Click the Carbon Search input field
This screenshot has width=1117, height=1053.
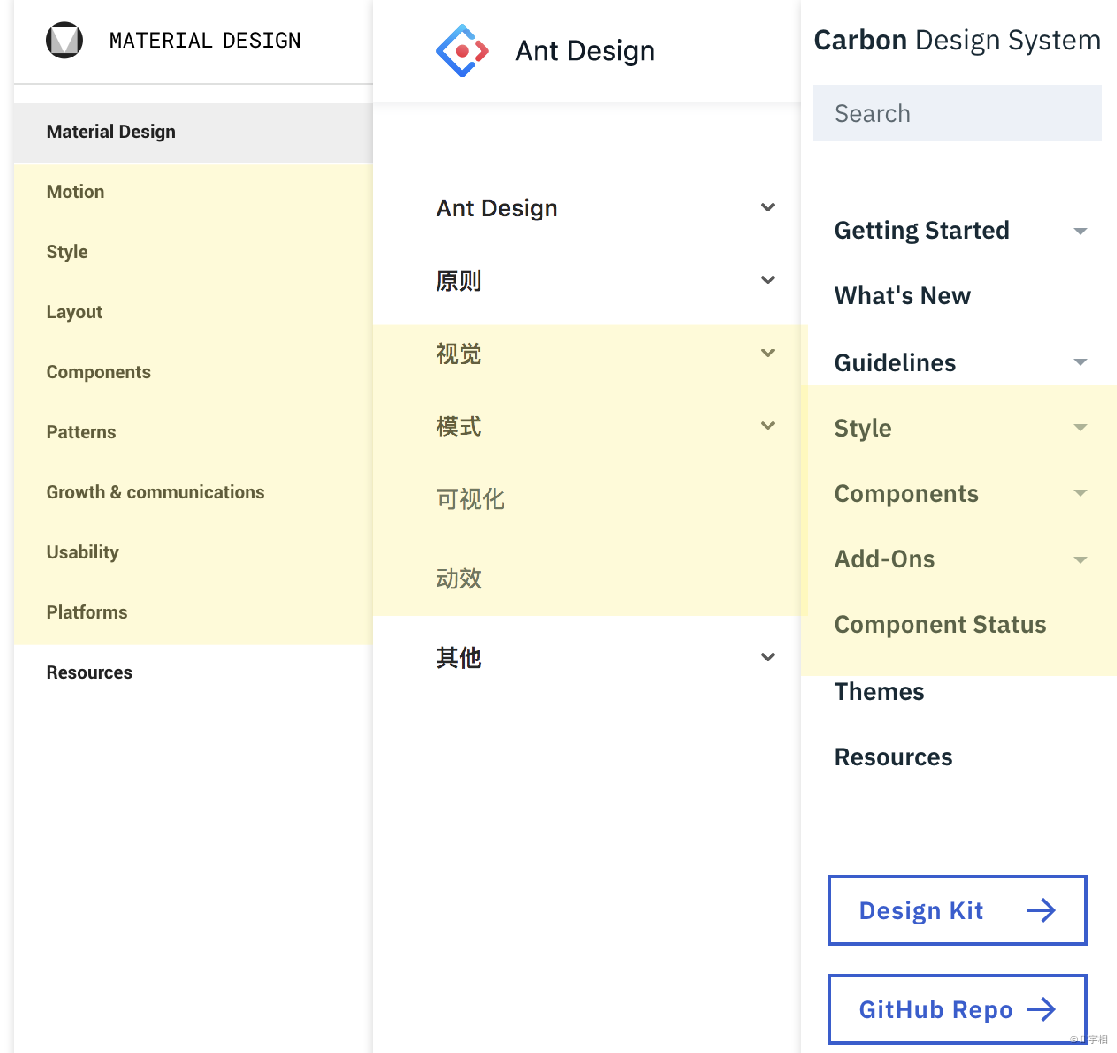(x=957, y=113)
